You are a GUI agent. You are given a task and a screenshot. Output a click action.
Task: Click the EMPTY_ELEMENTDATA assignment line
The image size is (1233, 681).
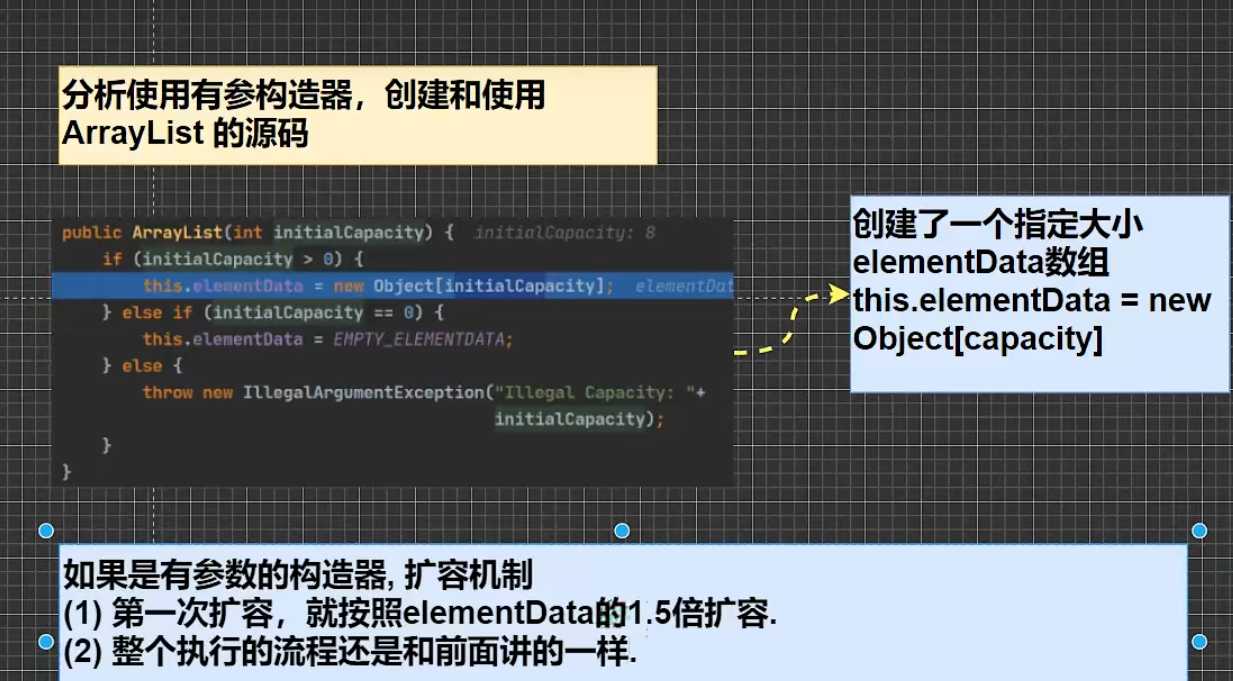tap(327, 340)
